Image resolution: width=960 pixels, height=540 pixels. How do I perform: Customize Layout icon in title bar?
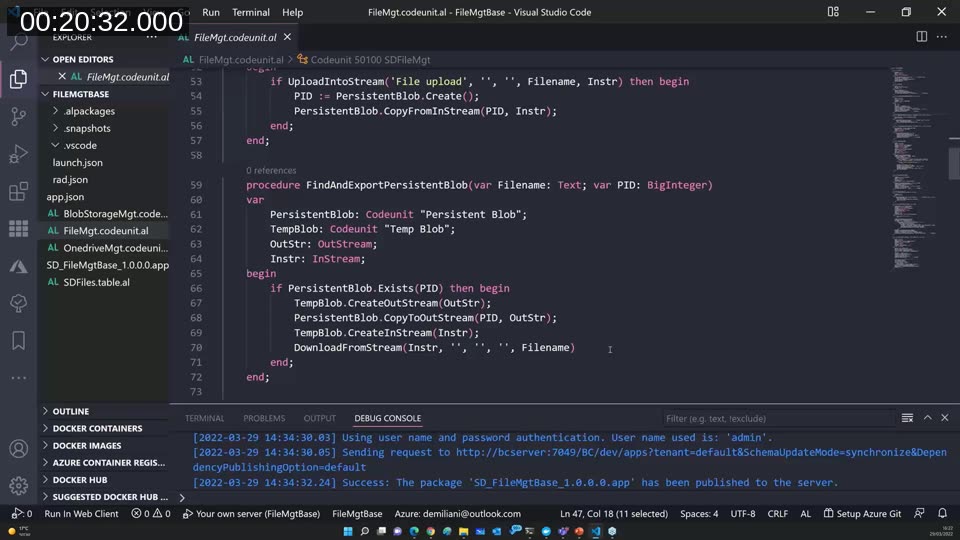[x=833, y=12]
